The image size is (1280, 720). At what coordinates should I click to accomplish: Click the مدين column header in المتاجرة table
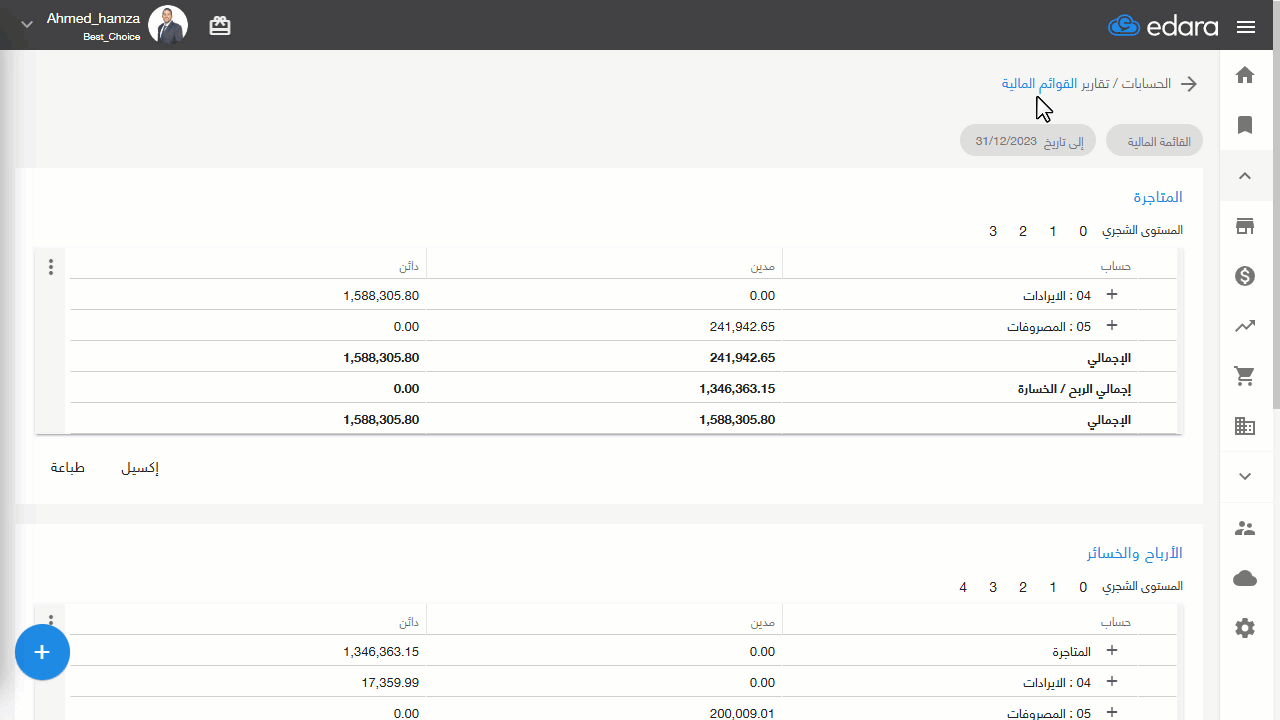coord(764,267)
